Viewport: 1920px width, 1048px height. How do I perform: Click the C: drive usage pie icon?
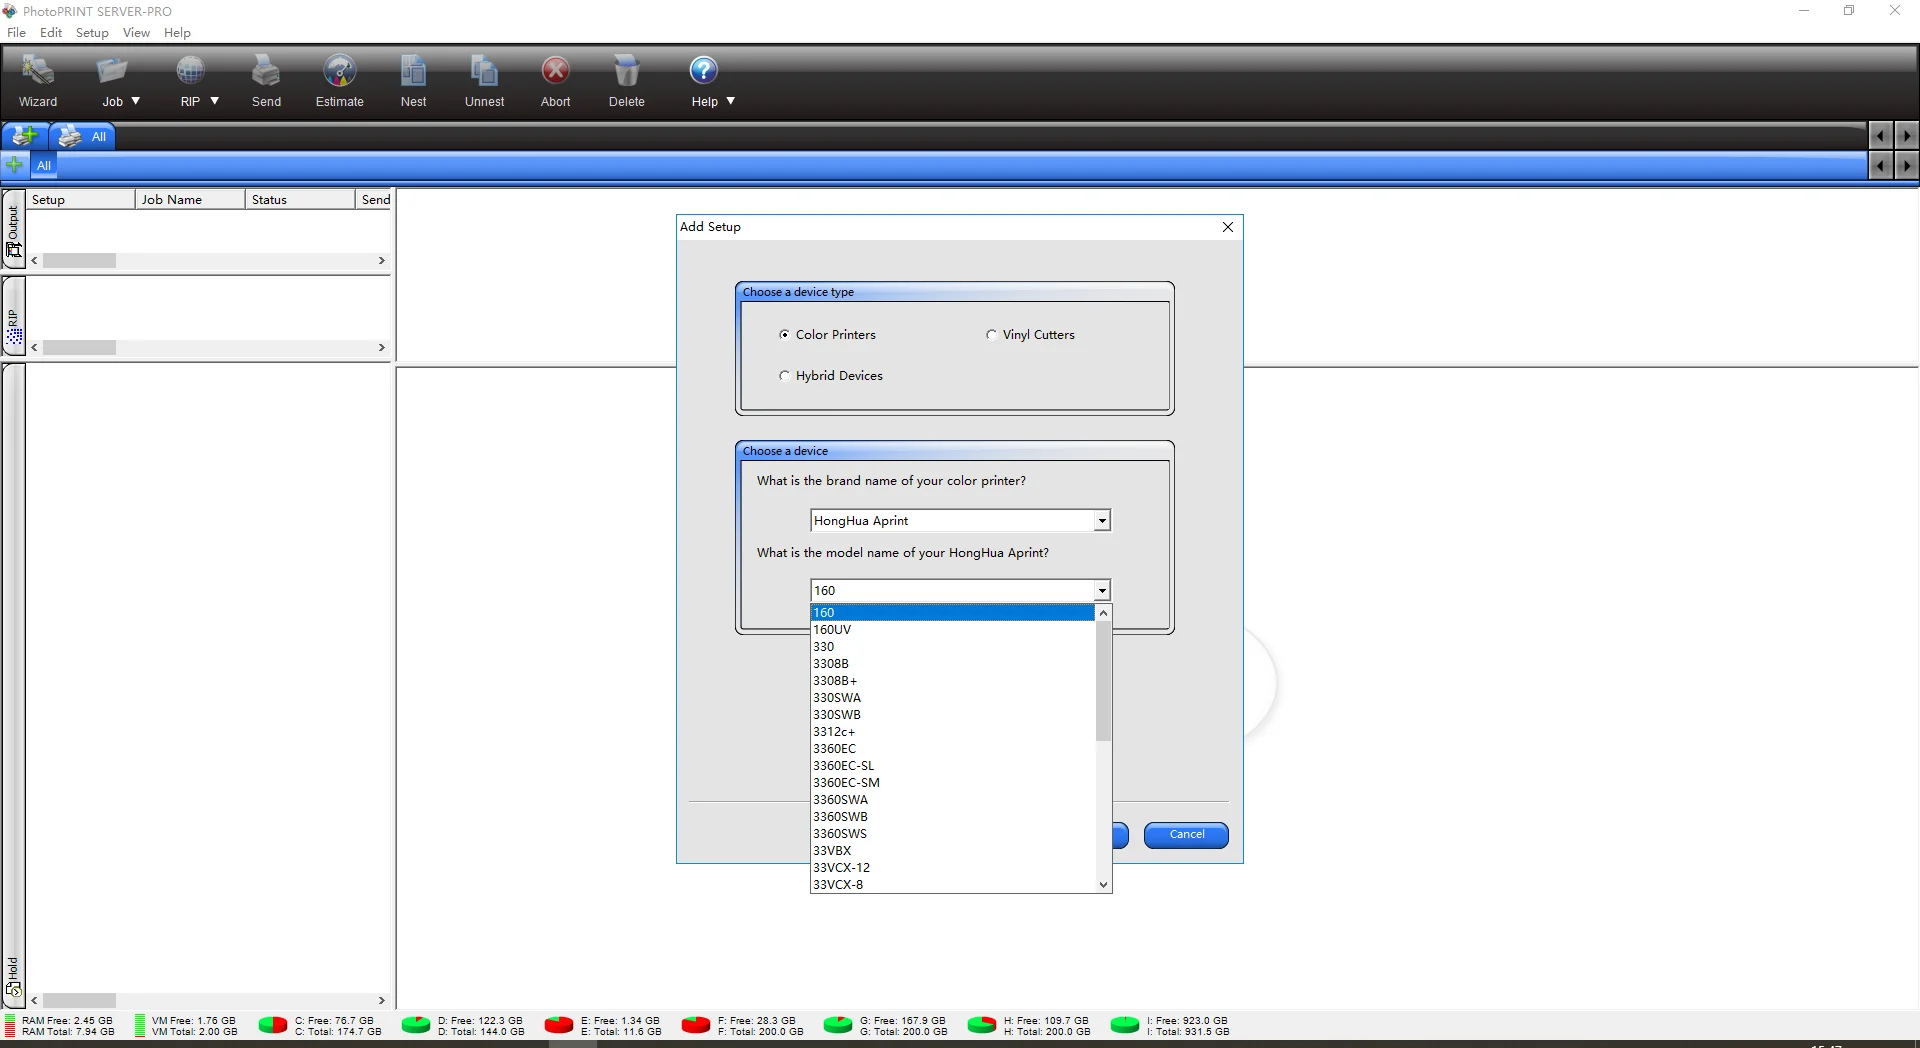[x=273, y=1025]
